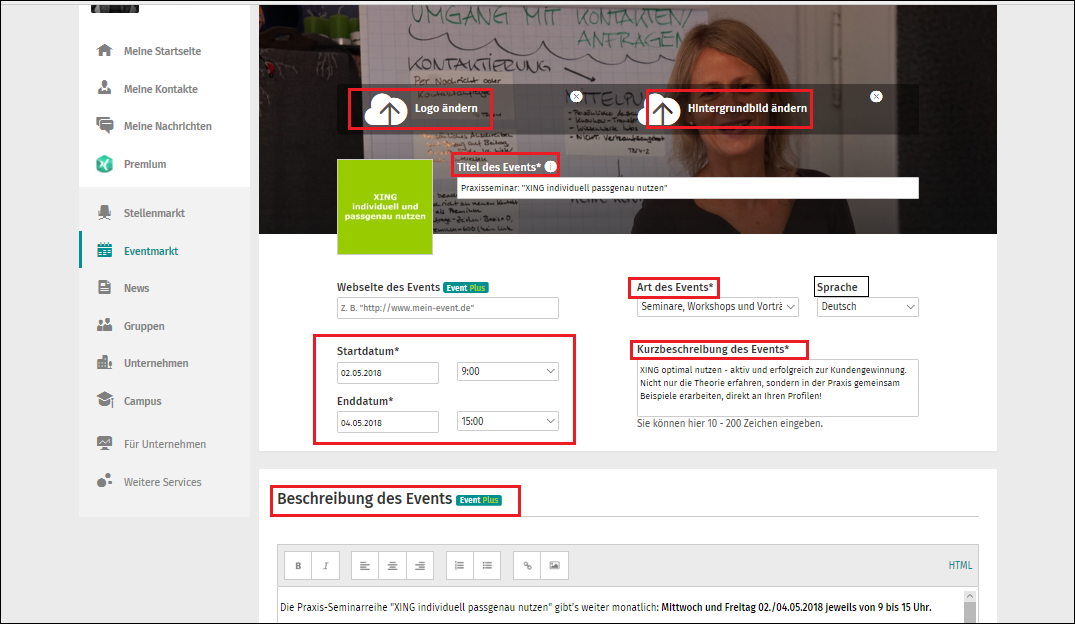1075x624 pixels.
Task: Click the green XING event logo thumbnail
Action: click(385, 206)
